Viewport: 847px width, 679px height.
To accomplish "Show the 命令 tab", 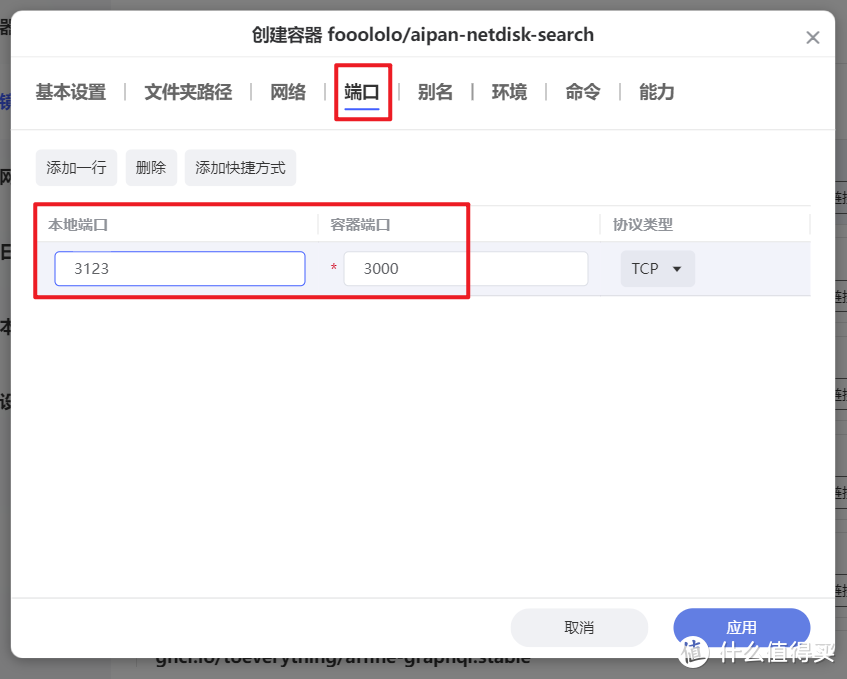I will (x=583, y=92).
